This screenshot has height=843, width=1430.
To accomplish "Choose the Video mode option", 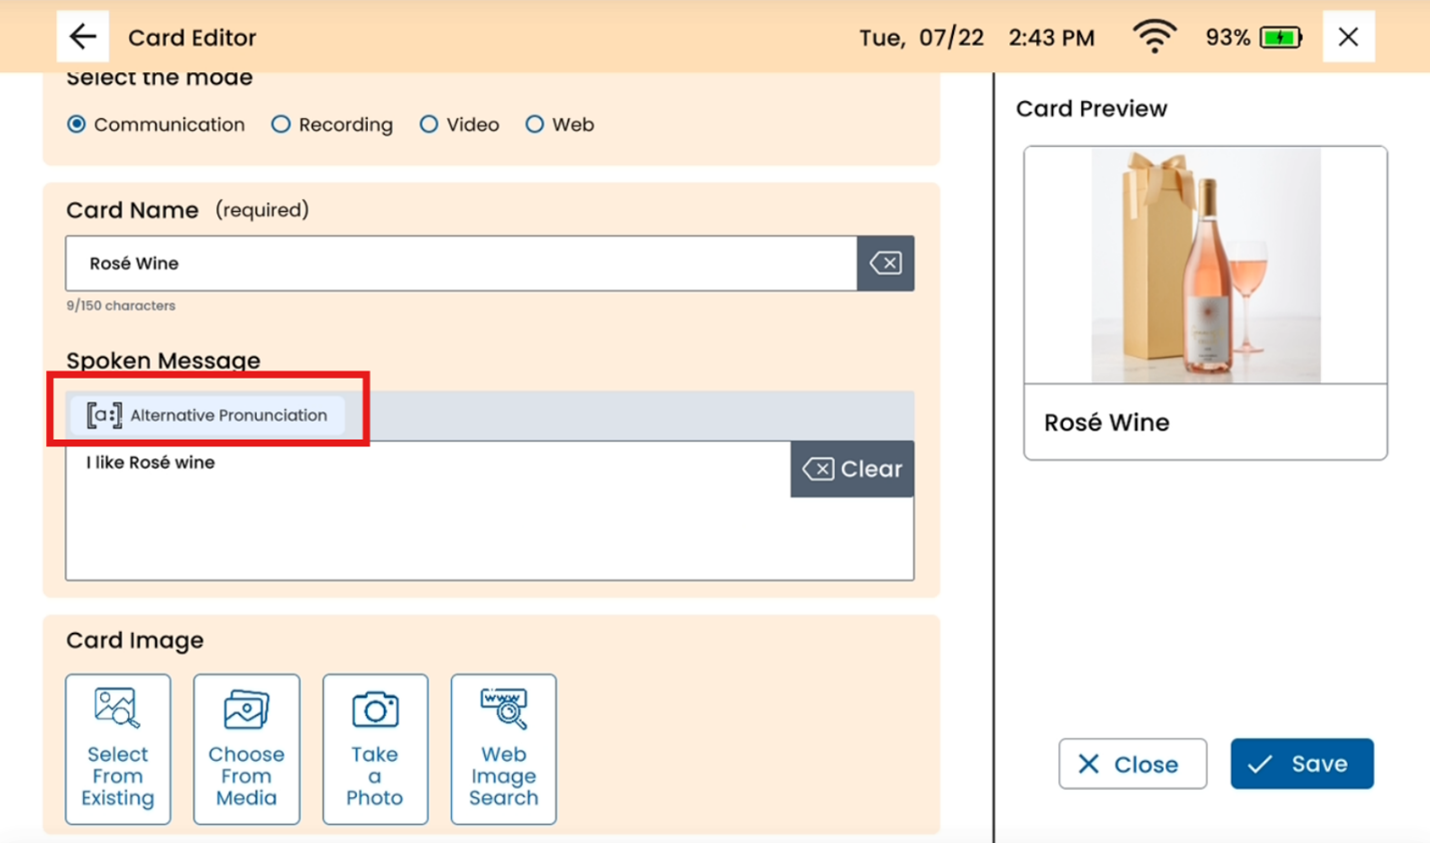I will (x=429, y=125).
